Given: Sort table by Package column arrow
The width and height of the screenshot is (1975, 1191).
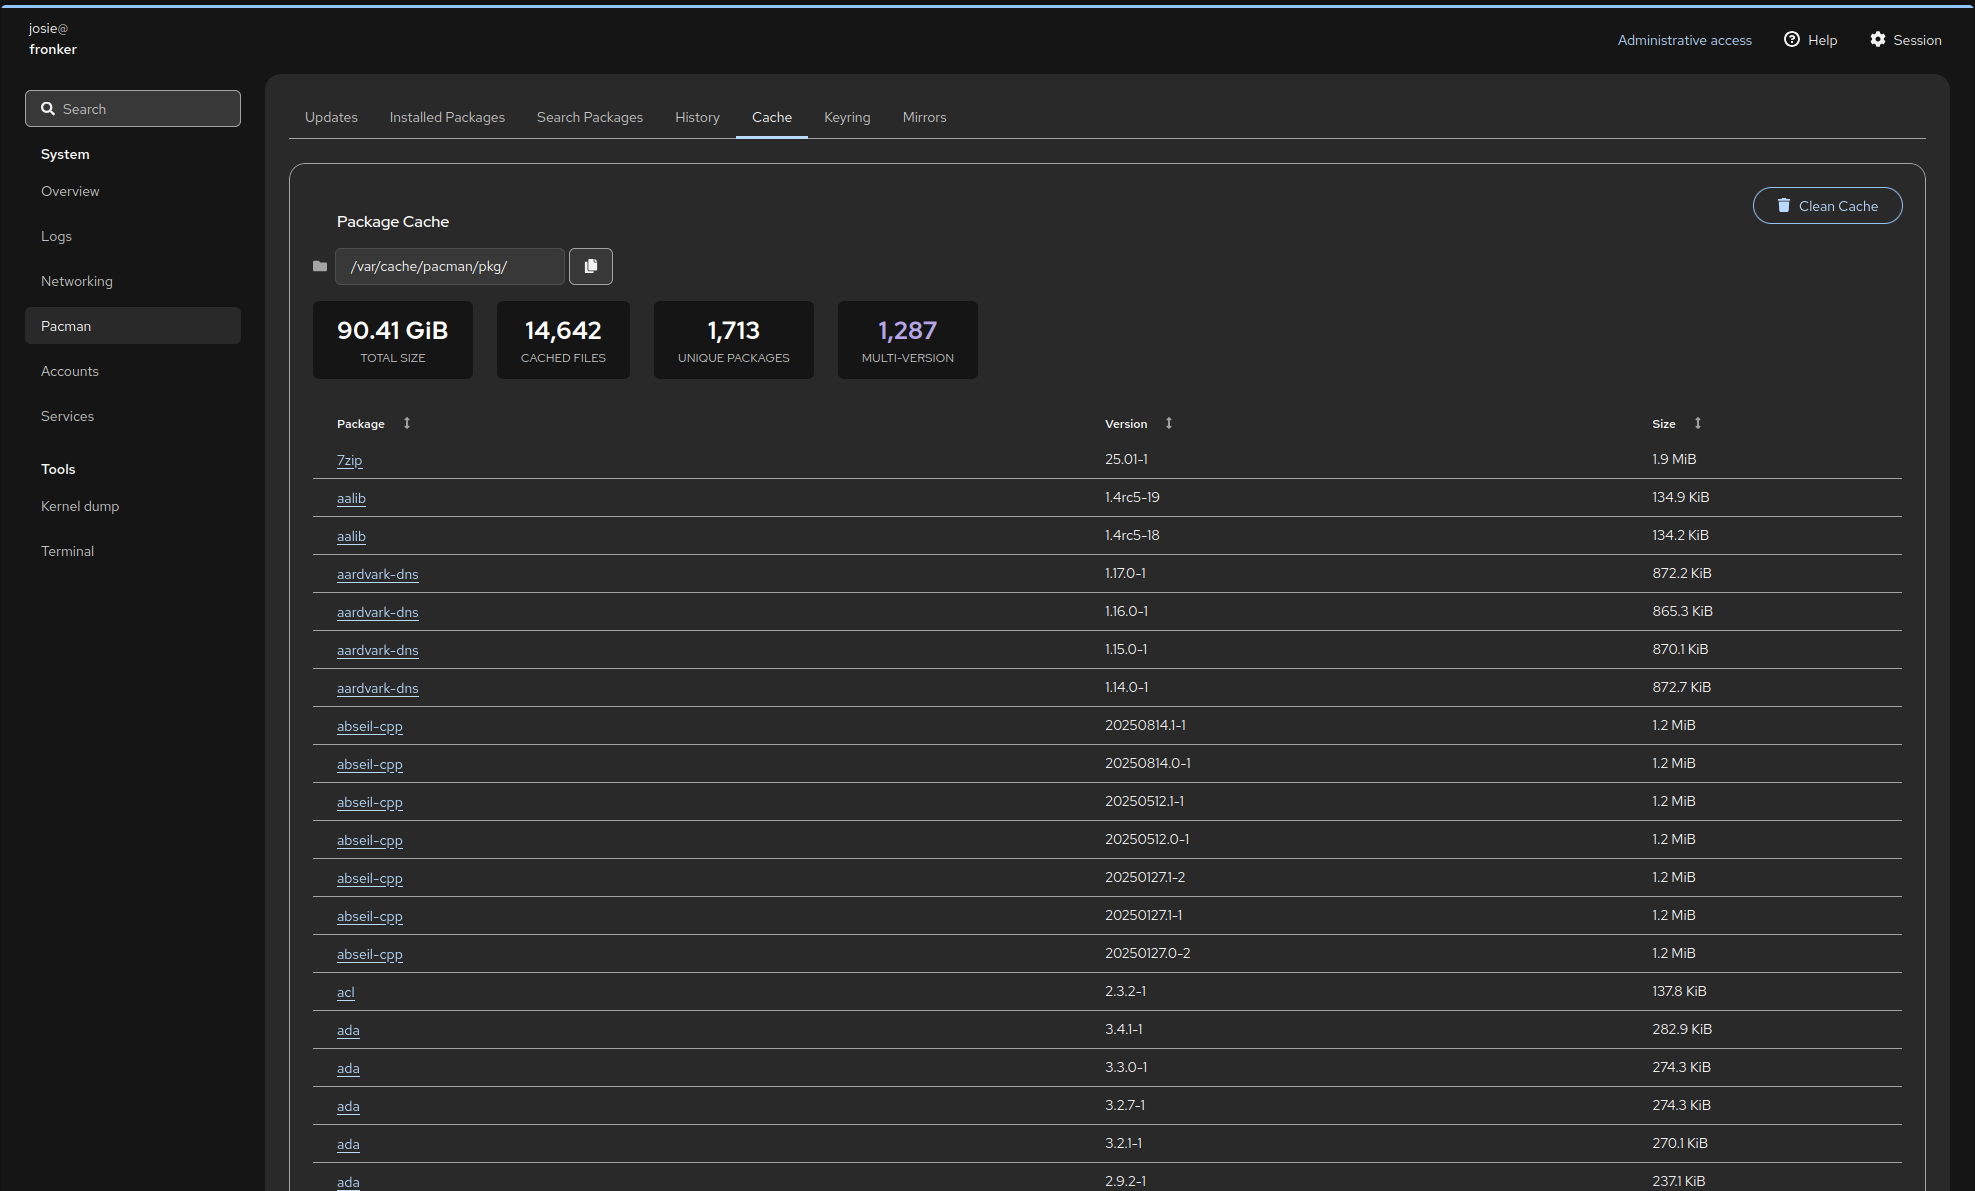Looking at the screenshot, I should click(x=407, y=423).
